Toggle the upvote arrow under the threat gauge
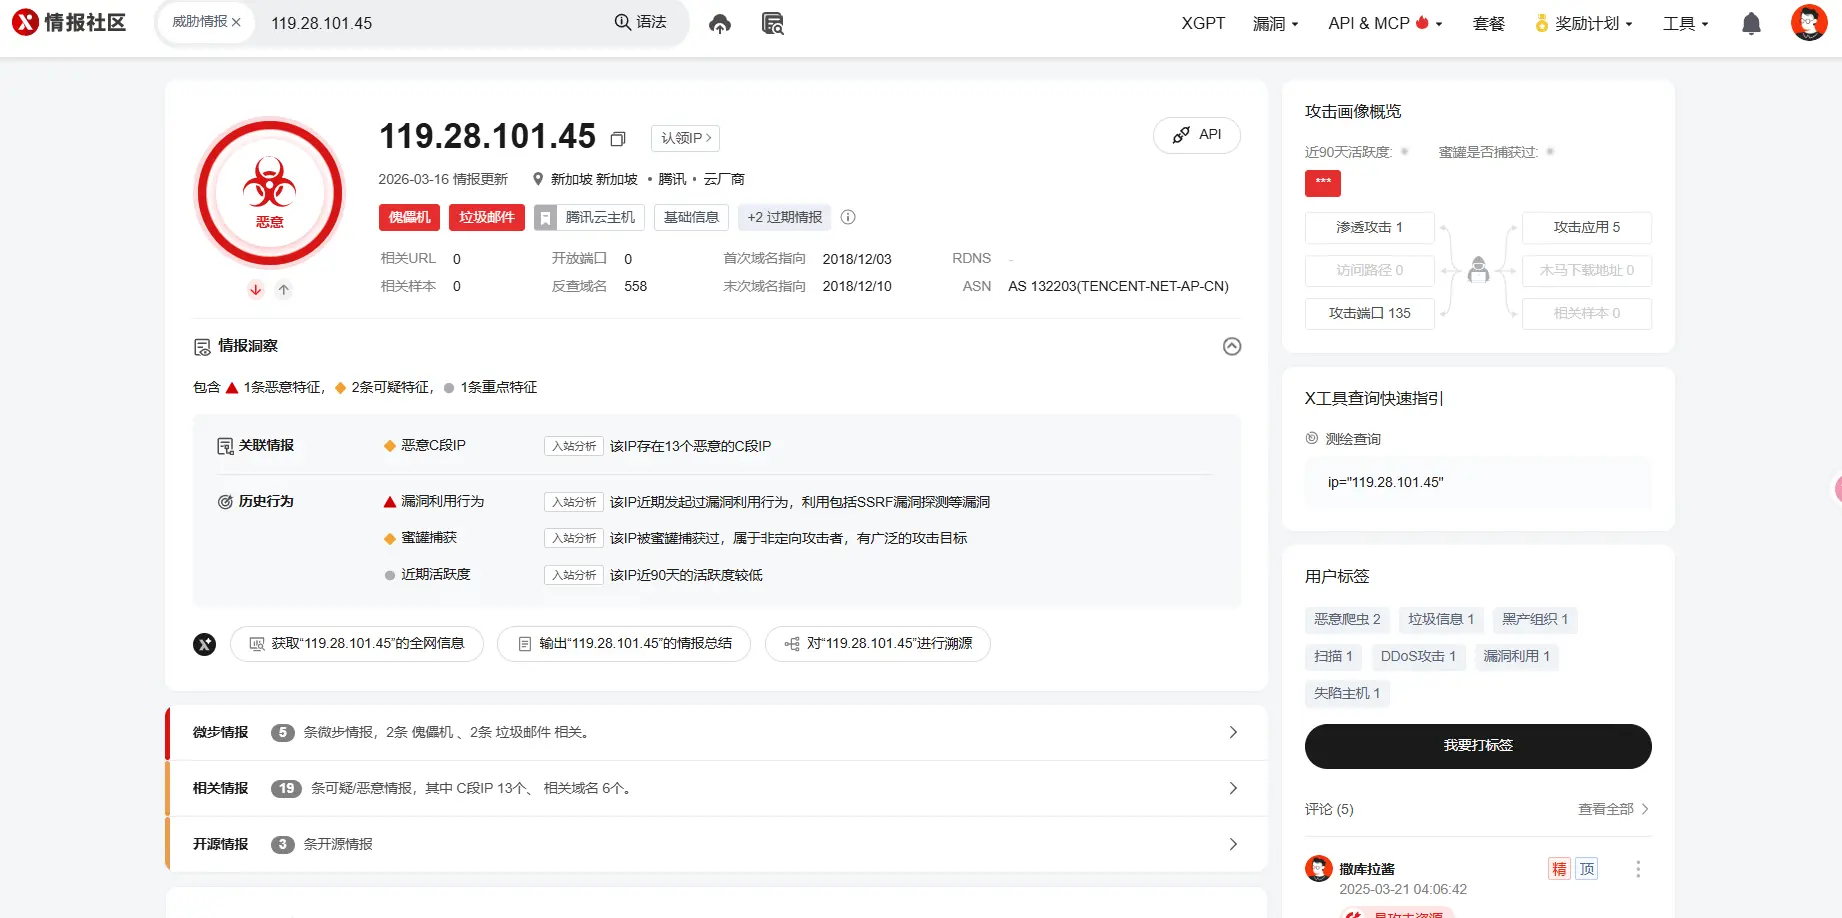1842x918 pixels. pyautogui.click(x=283, y=289)
